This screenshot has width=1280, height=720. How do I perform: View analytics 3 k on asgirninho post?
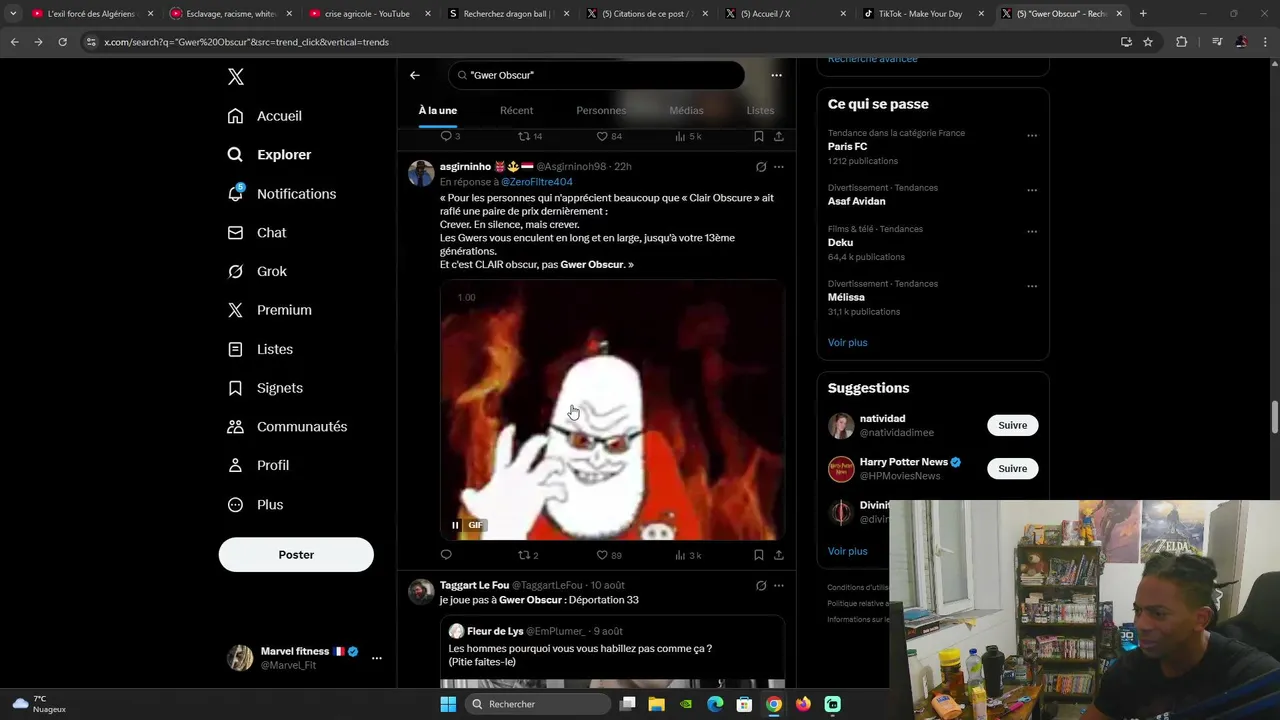coord(688,555)
